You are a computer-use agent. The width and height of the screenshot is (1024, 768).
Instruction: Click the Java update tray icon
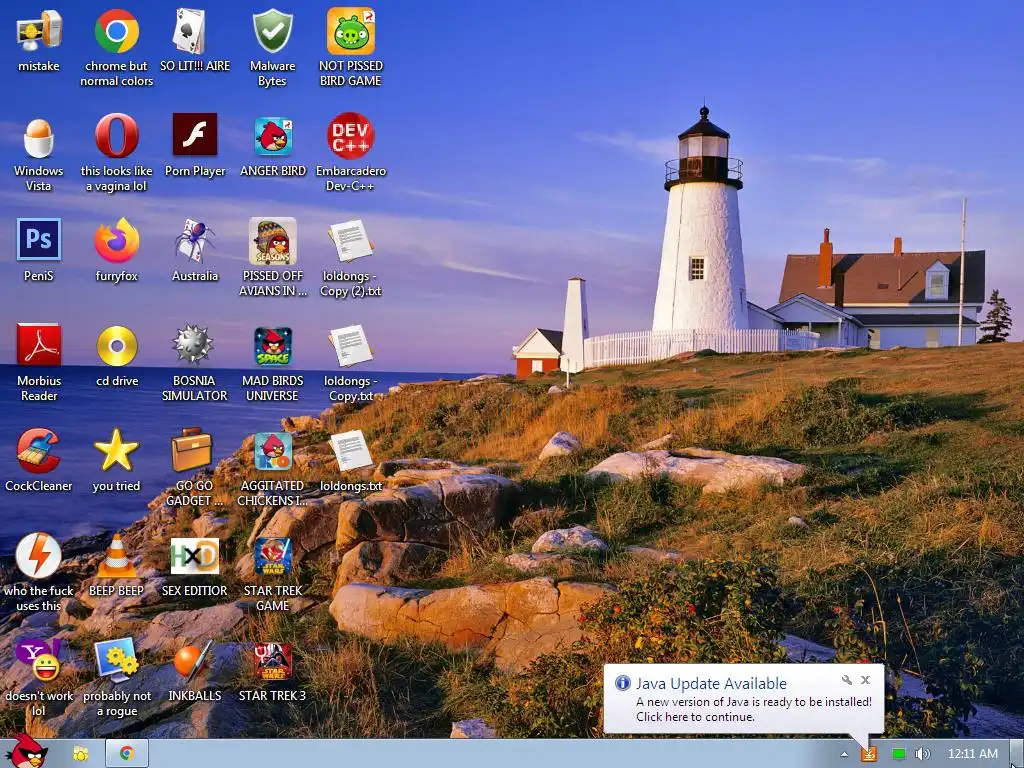coord(869,754)
